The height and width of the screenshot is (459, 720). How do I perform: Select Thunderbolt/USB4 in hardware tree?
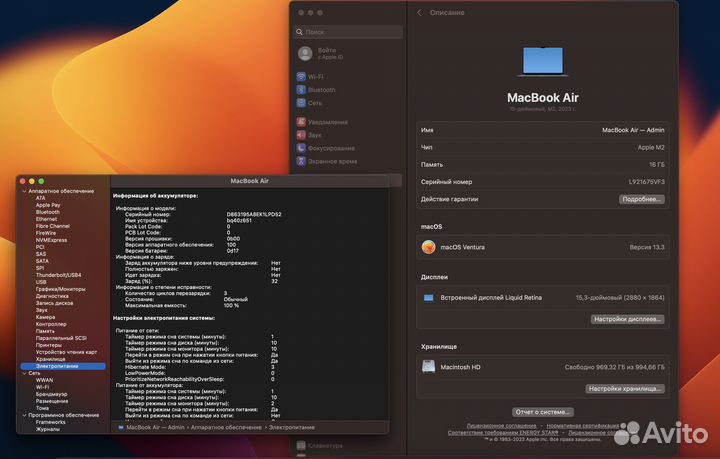pyautogui.click(x=58, y=275)
